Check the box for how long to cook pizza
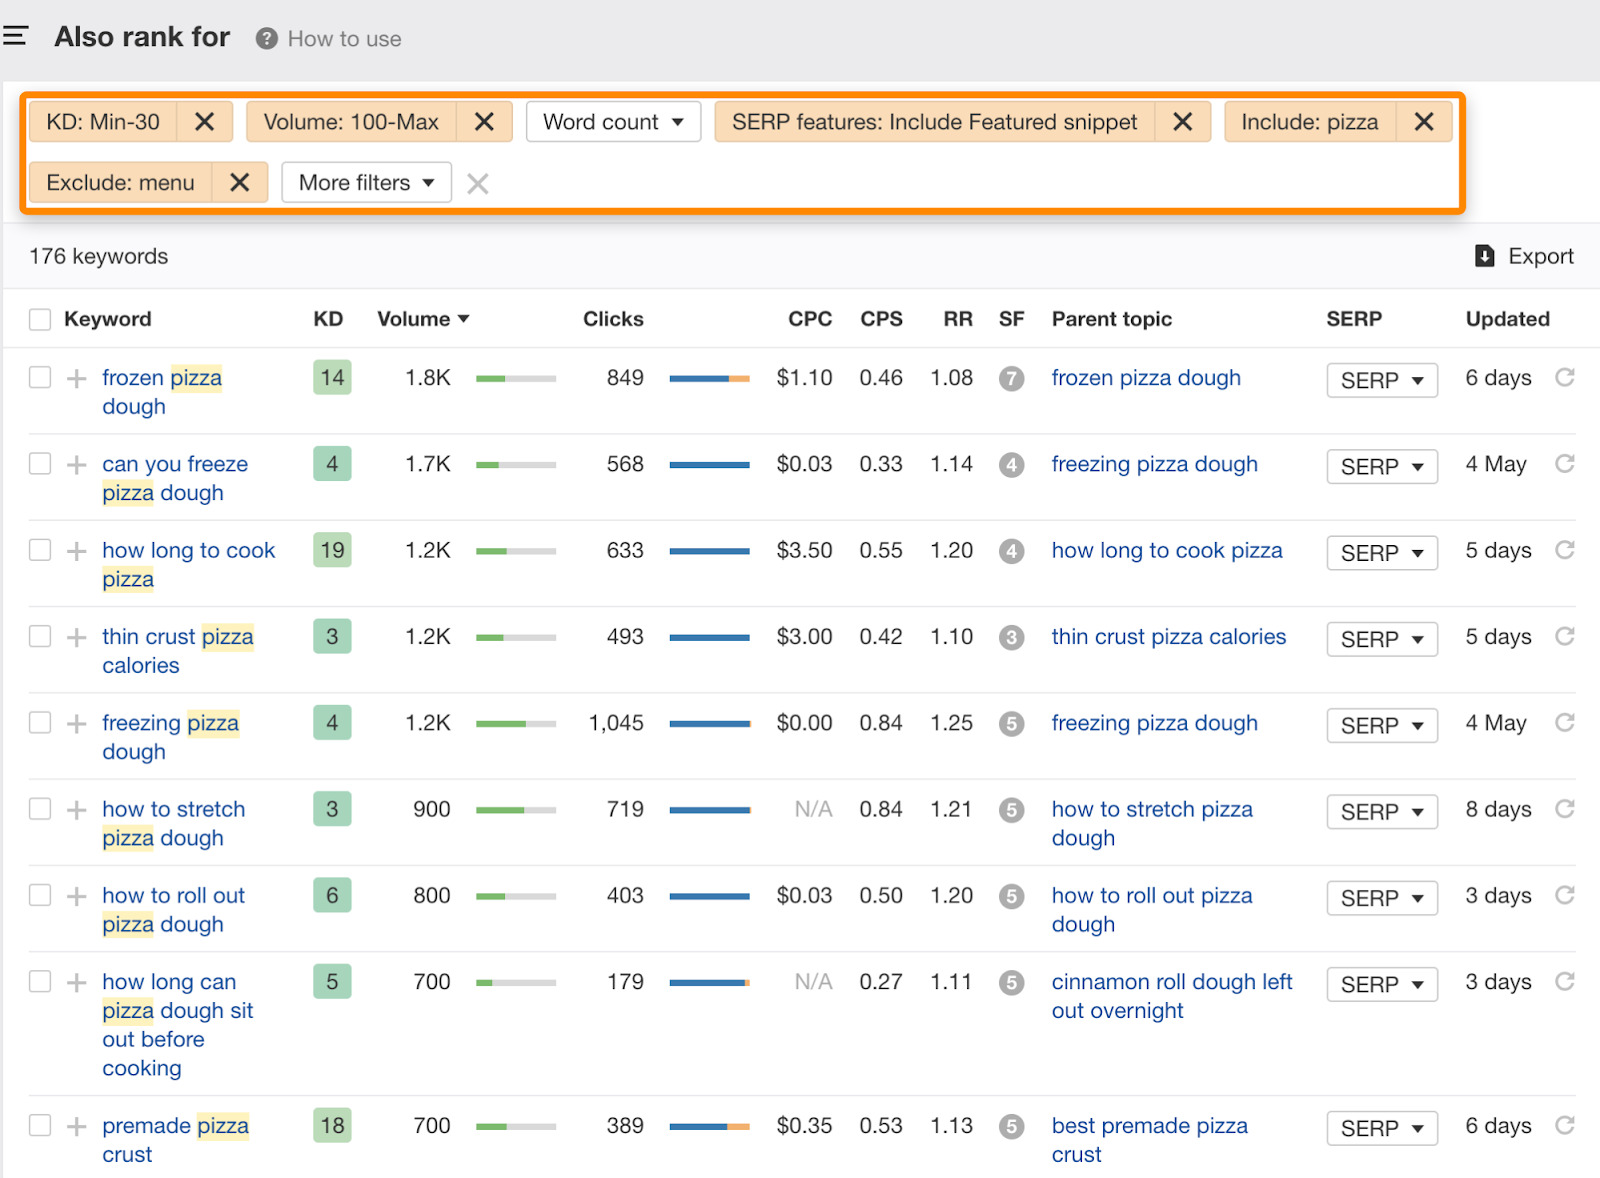Screen dimensions: 1600x1178 click(x=40, y=551)
